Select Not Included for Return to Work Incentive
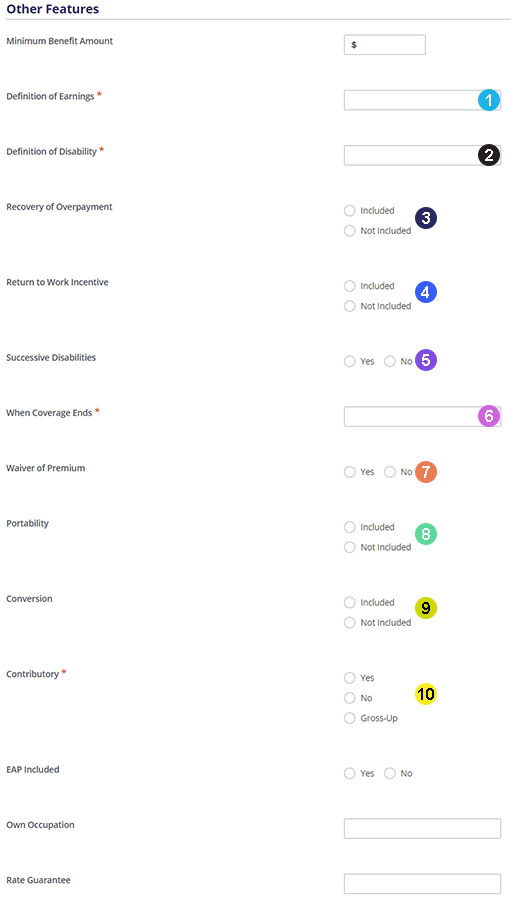The image size is (511, 908). point(349,306)
